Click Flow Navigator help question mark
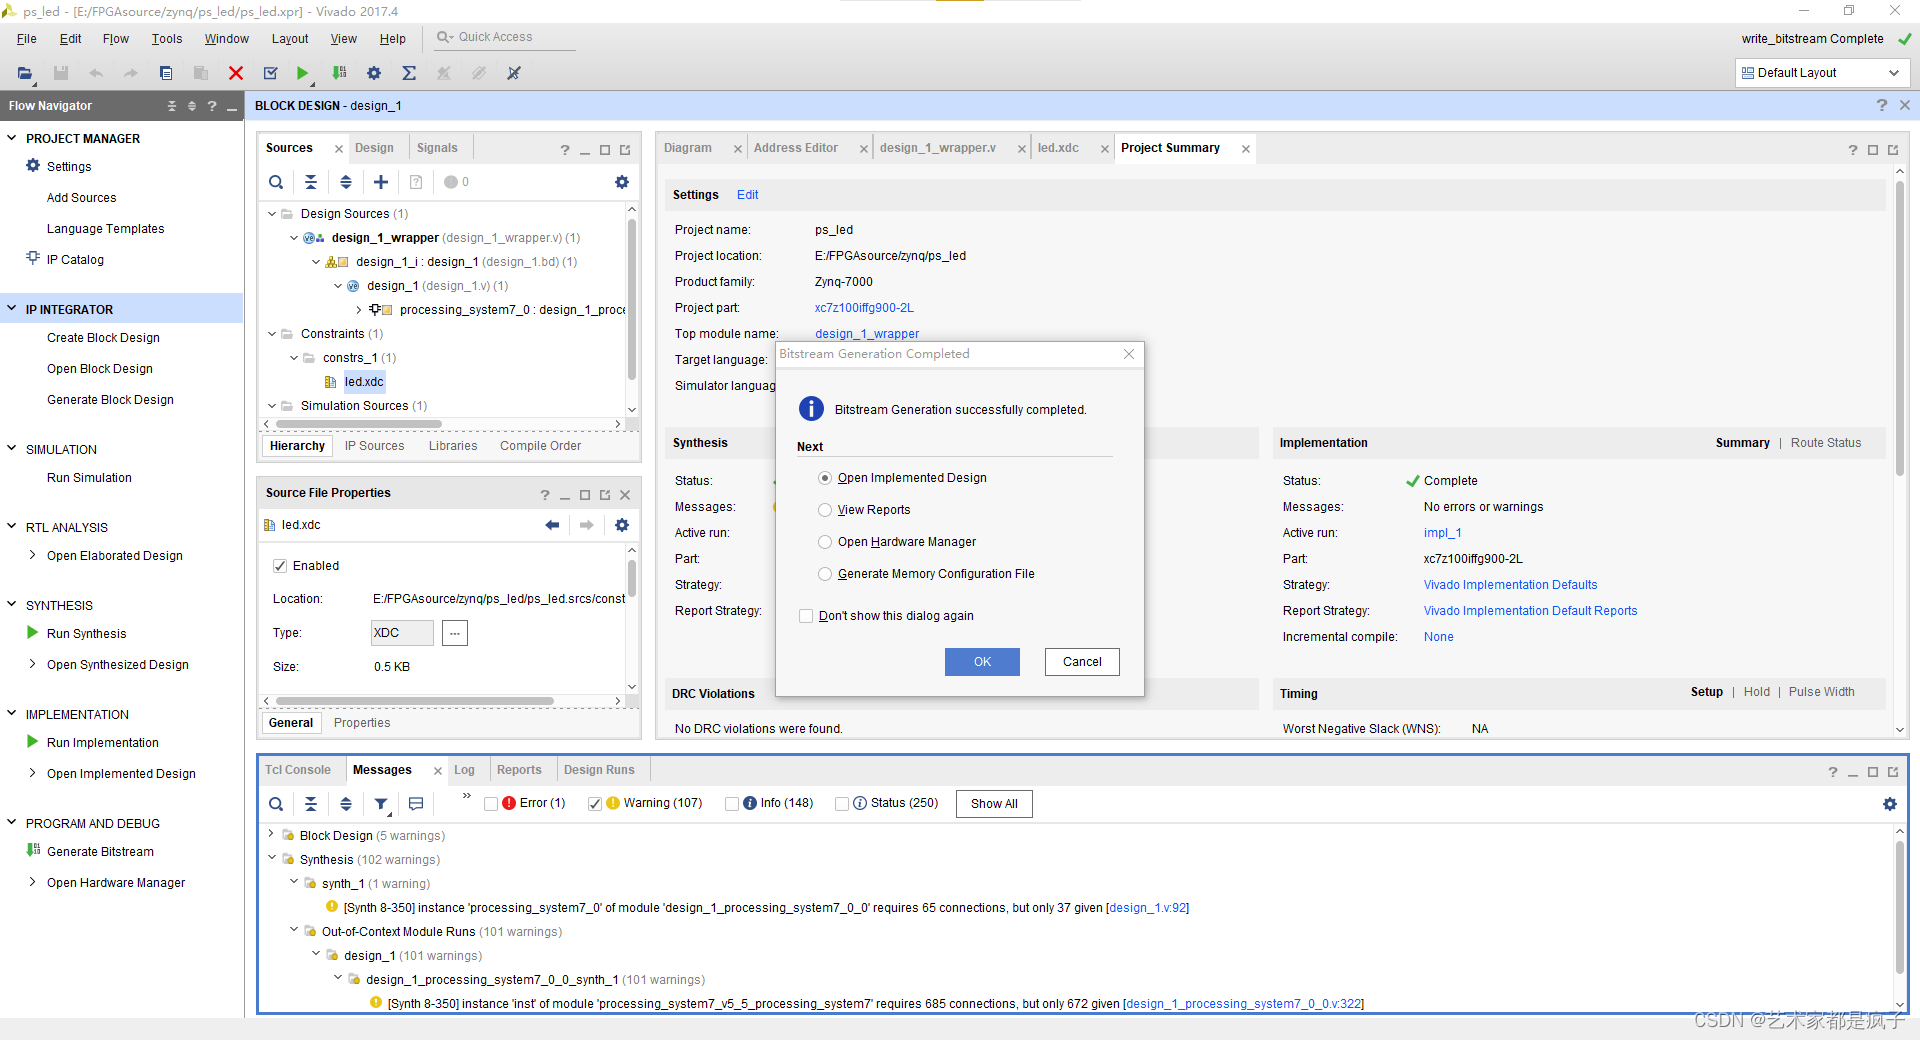This screenshot has width=1920, height=1040. (212, 106)
